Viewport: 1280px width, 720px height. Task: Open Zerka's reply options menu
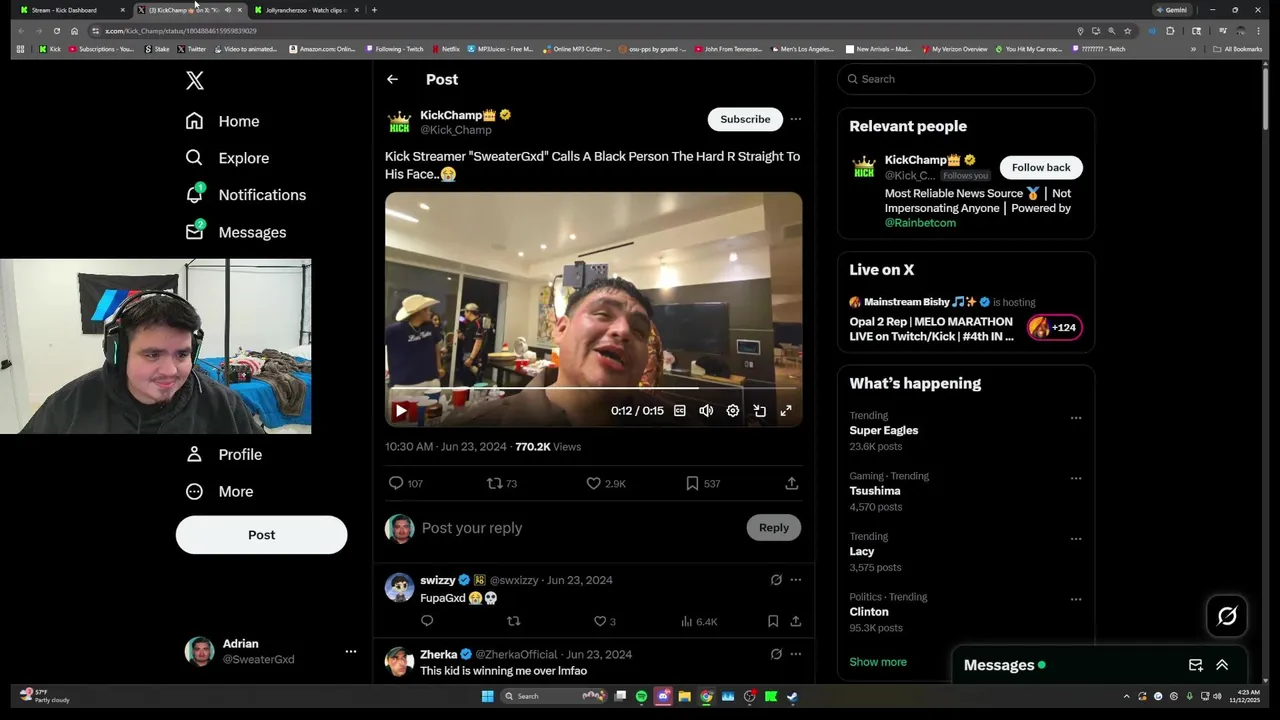click(795, 654)
